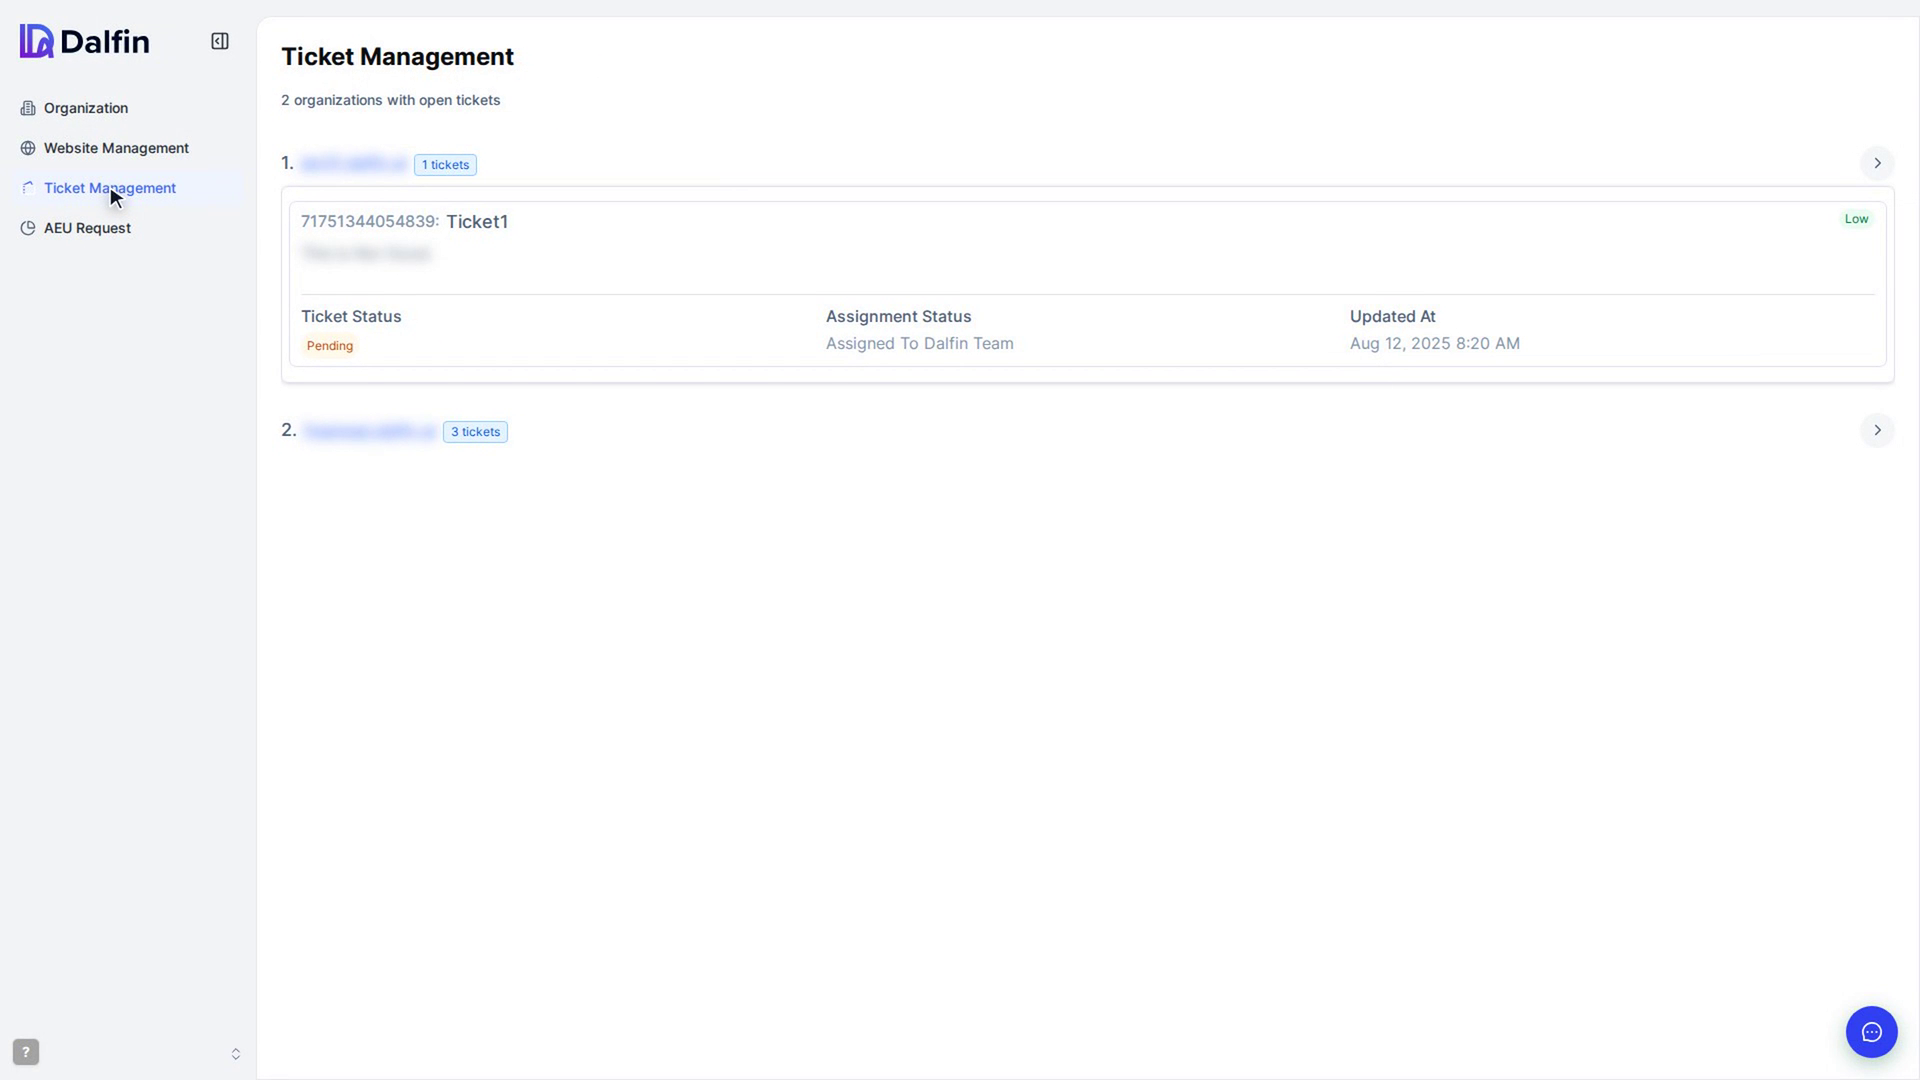Screen dimensions: 1920x1080
Task: Click the blurred ticket description text
Action: click(366, 254)
